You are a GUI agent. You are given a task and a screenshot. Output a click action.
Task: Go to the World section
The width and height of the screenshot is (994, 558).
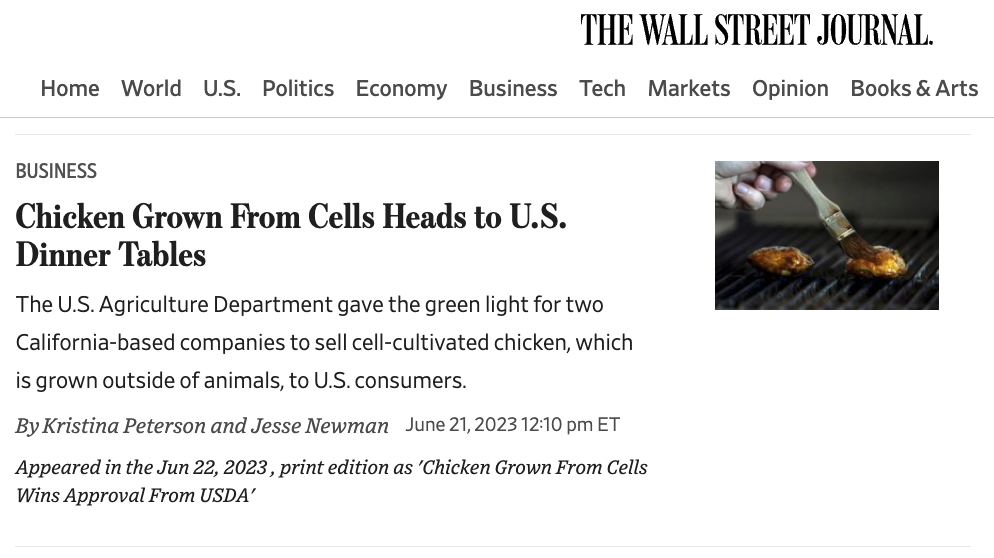click(151, 88)
